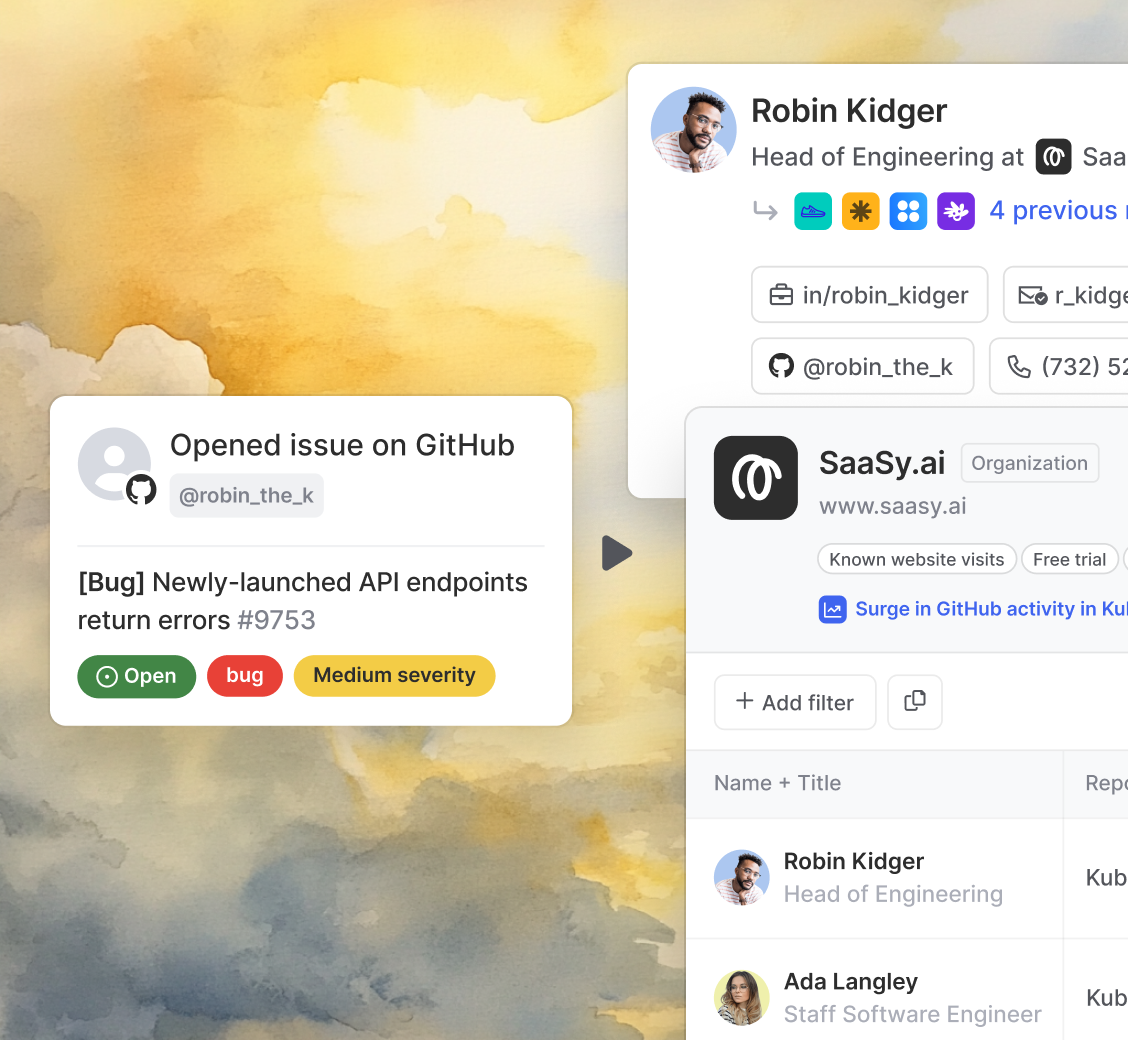Click the '[Bug] Newly-launched API endpoints' title
Image resolution: width=1128 pixels, height=1040 pixels.
click(303, 583)
